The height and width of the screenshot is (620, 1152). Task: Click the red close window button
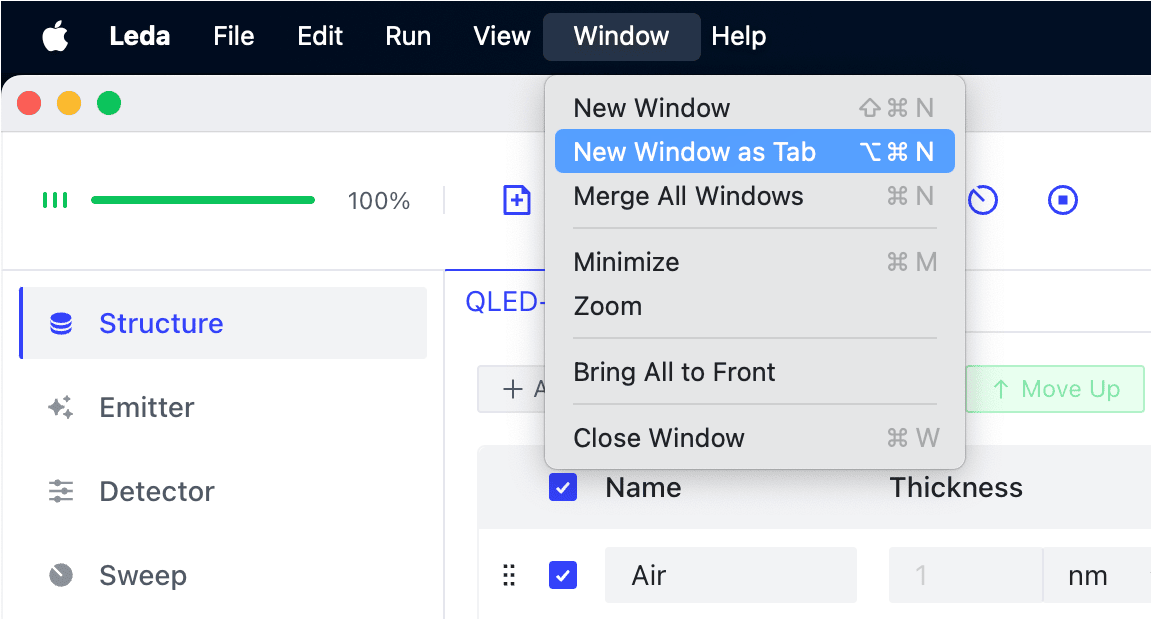coord(29,103)
